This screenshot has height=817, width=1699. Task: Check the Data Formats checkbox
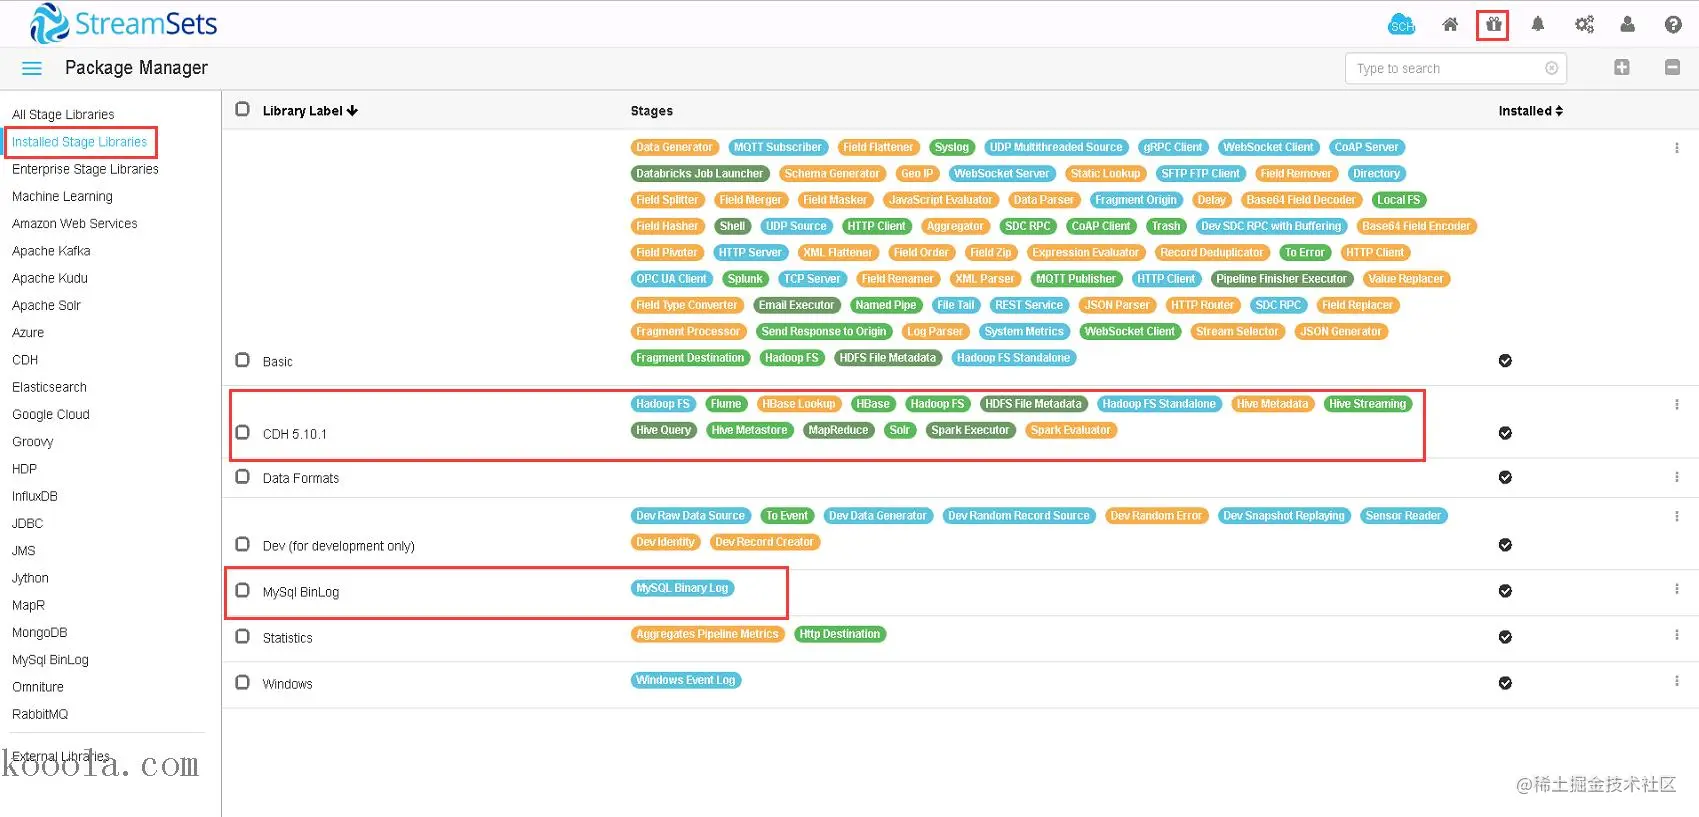242,477
